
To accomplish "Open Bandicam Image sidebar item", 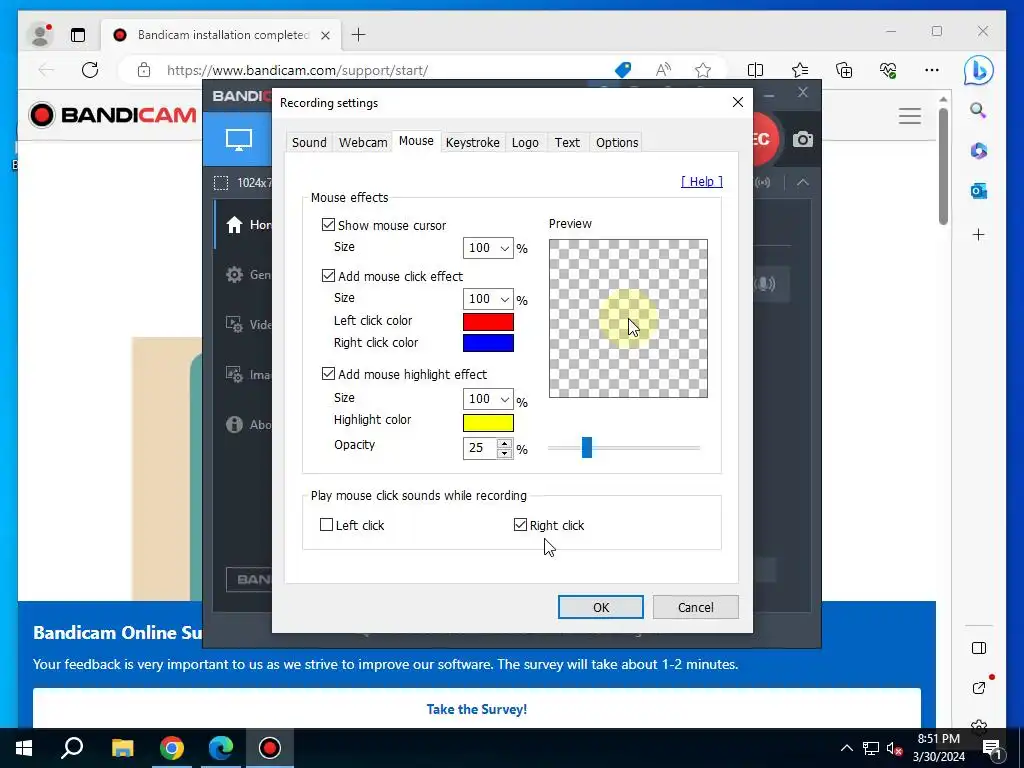I will [x=248, y=374].
